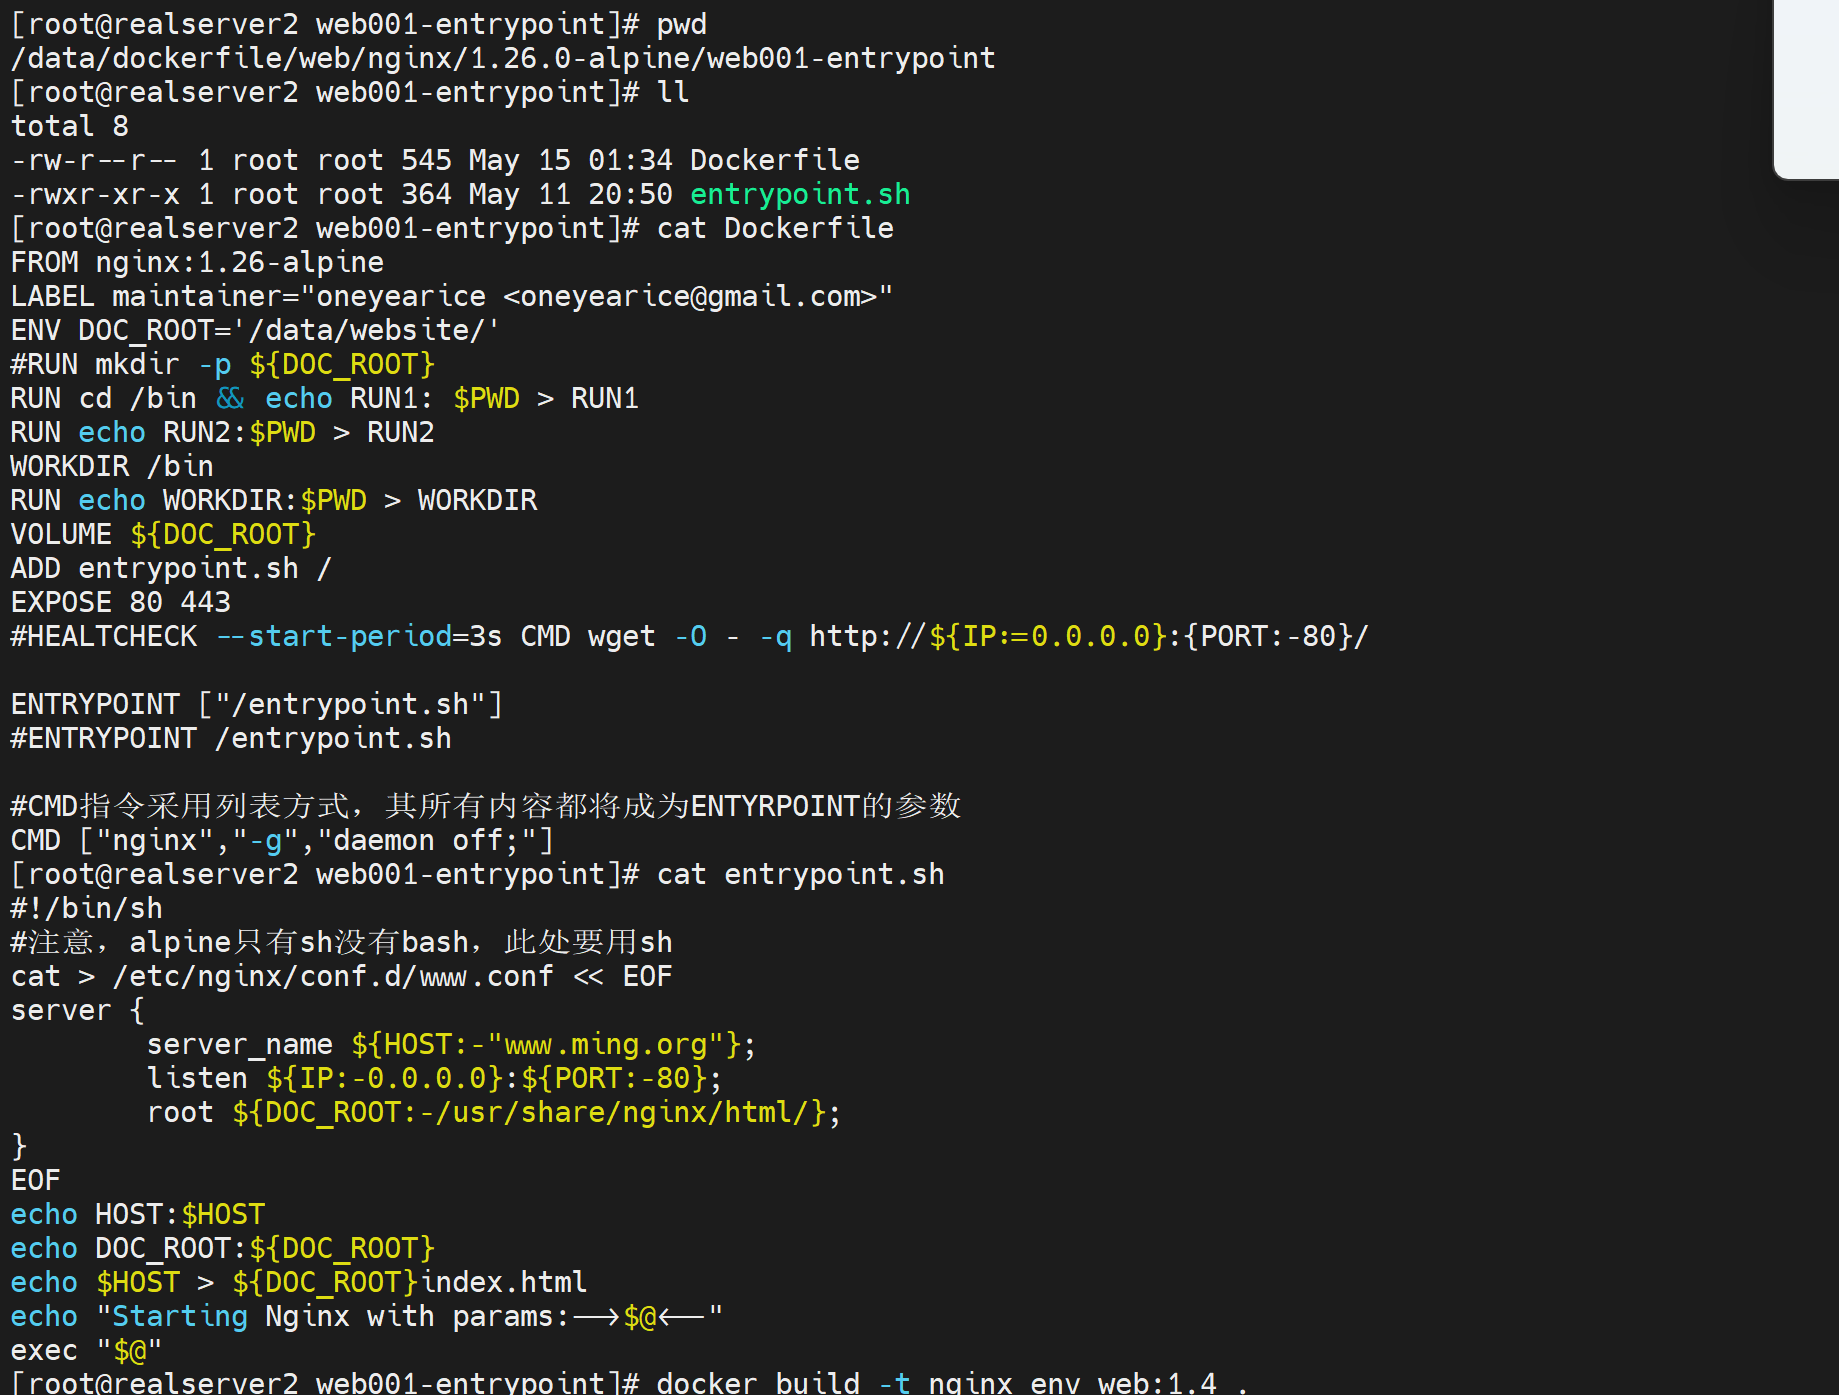Click the Dockerfile filename in ll output
Image resolution: width=1839 pixels, height=1395 pixels.
[x=774, y=160]
